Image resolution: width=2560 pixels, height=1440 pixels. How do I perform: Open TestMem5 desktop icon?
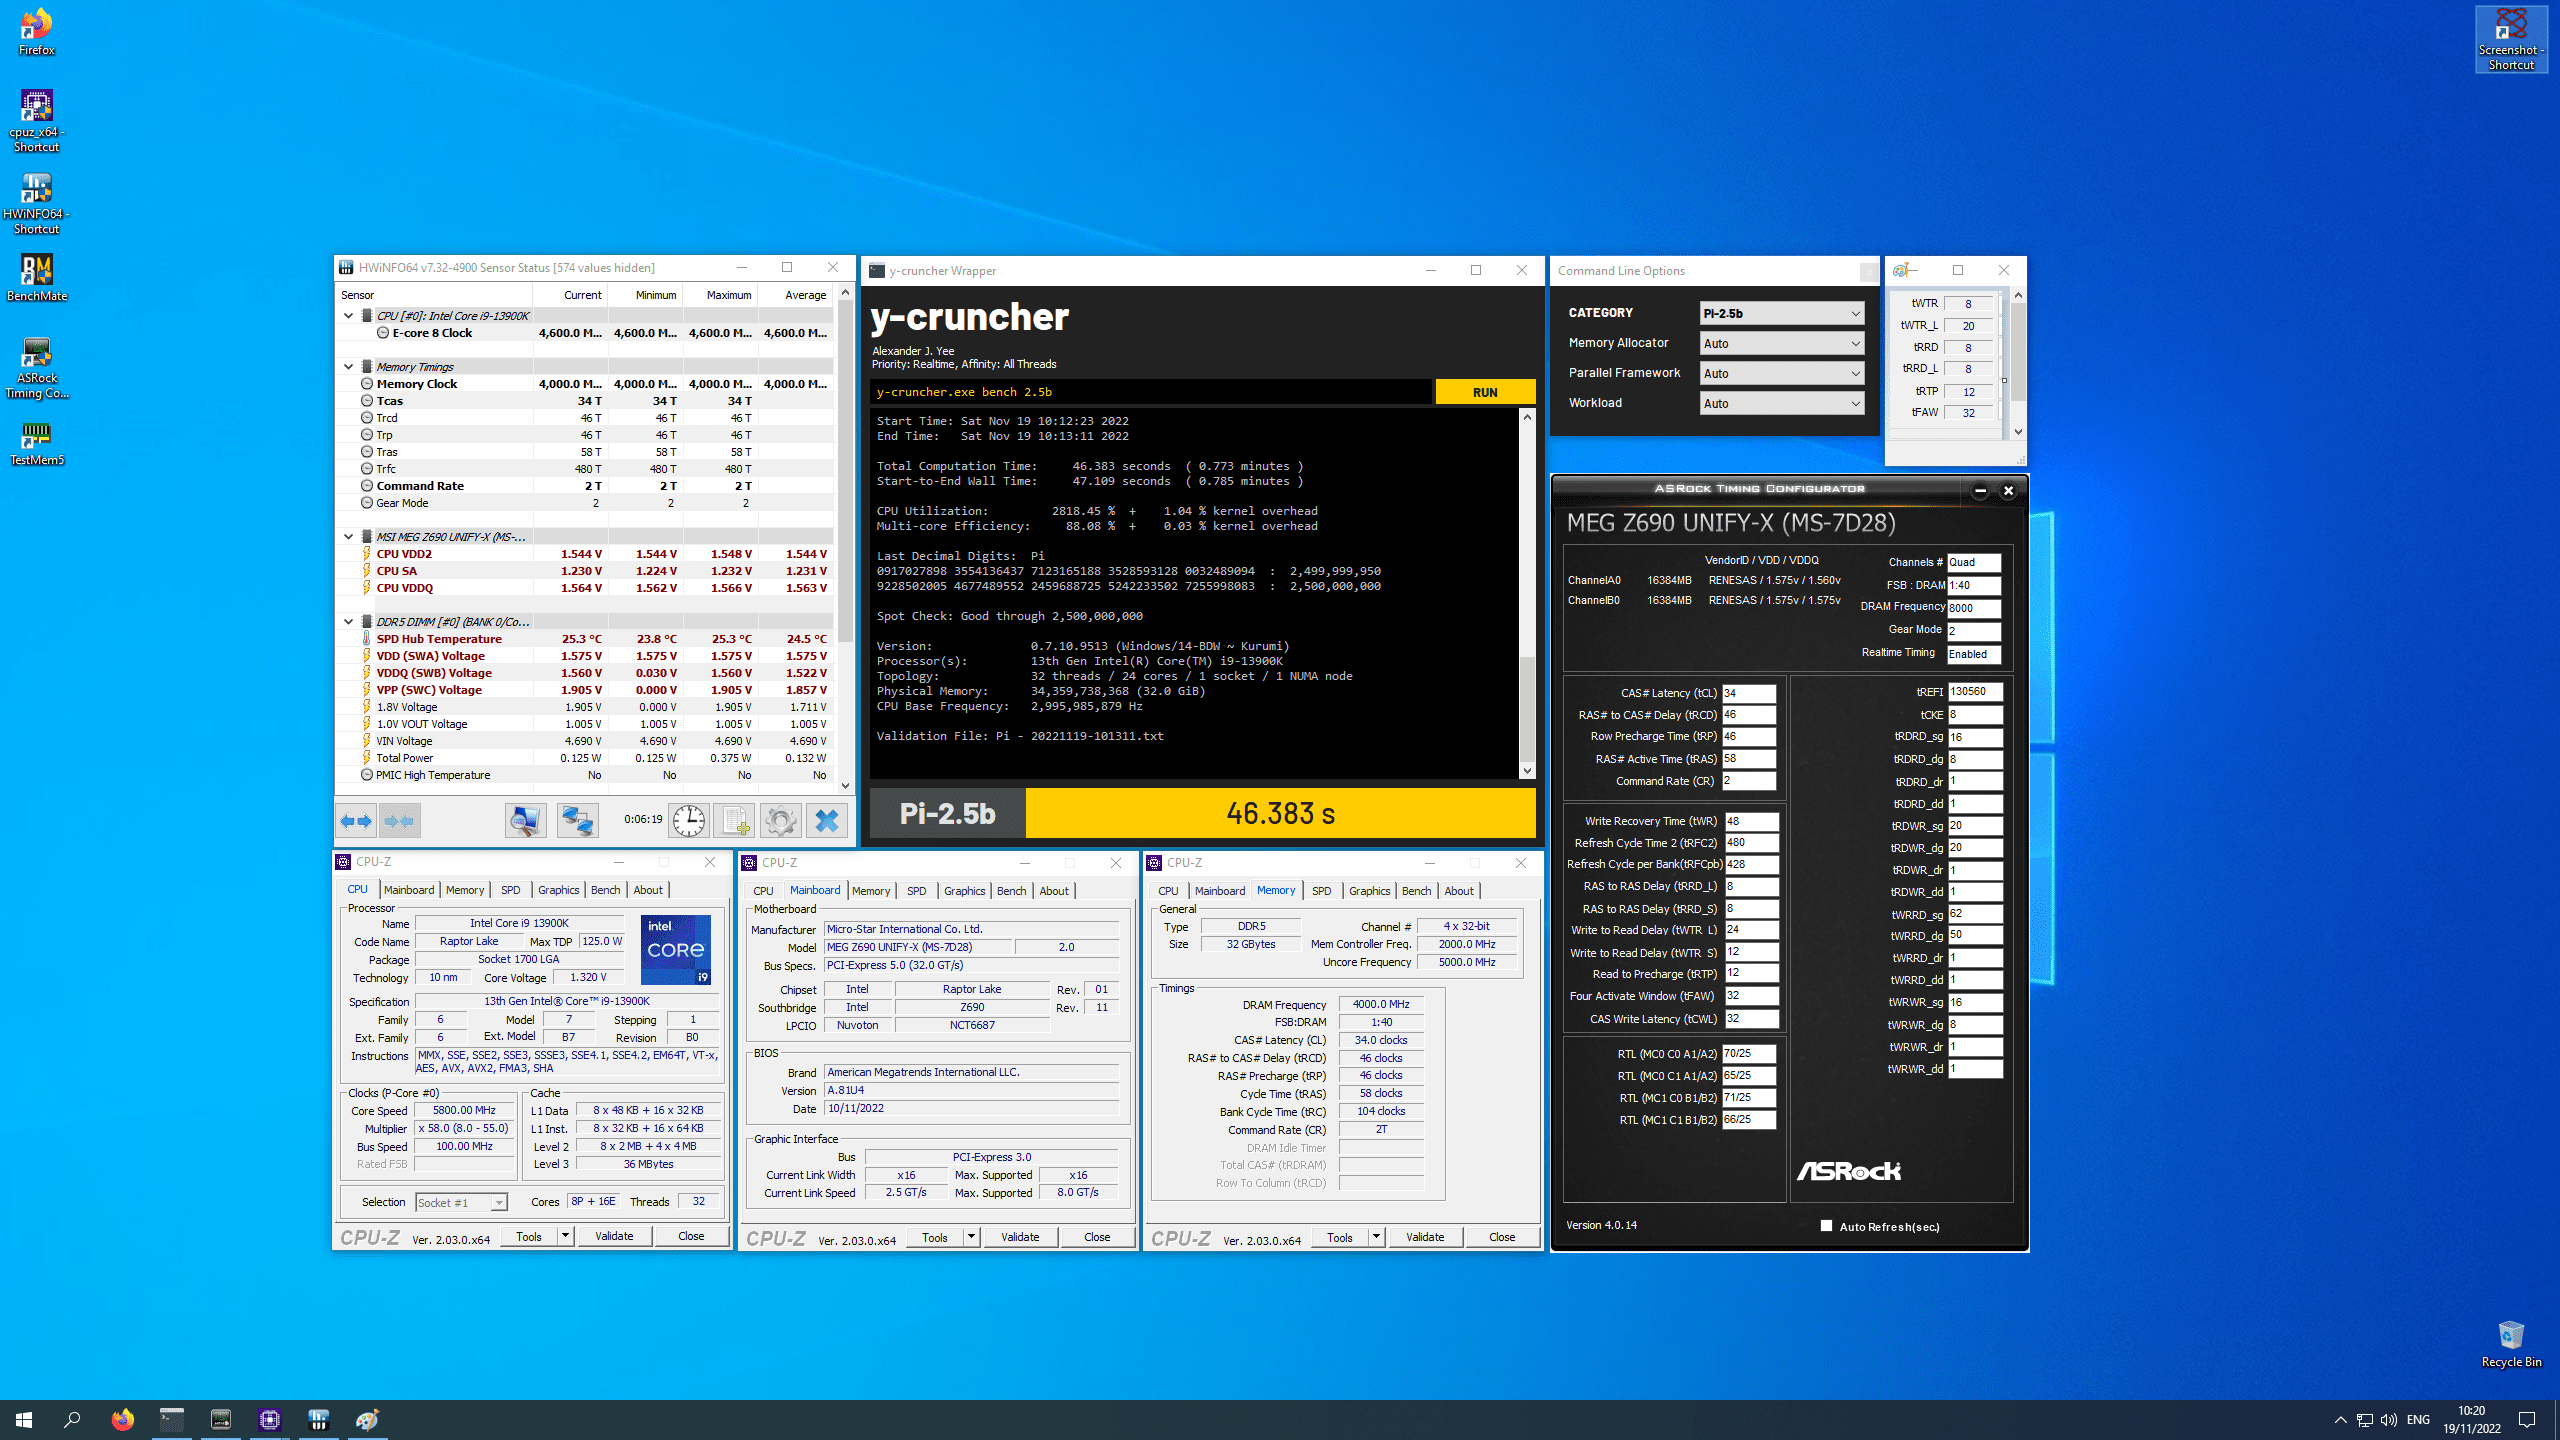36,444
